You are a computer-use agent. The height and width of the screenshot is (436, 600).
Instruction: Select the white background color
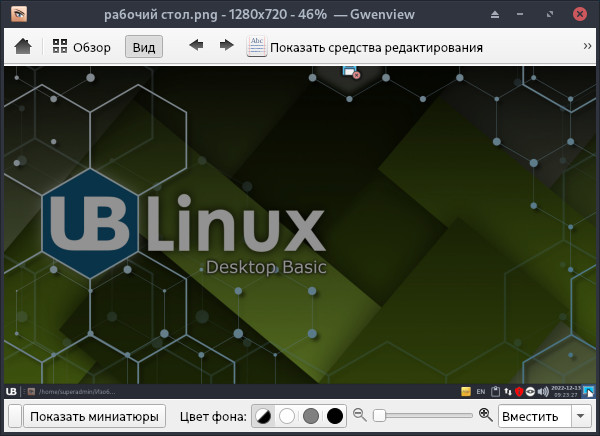287,416
